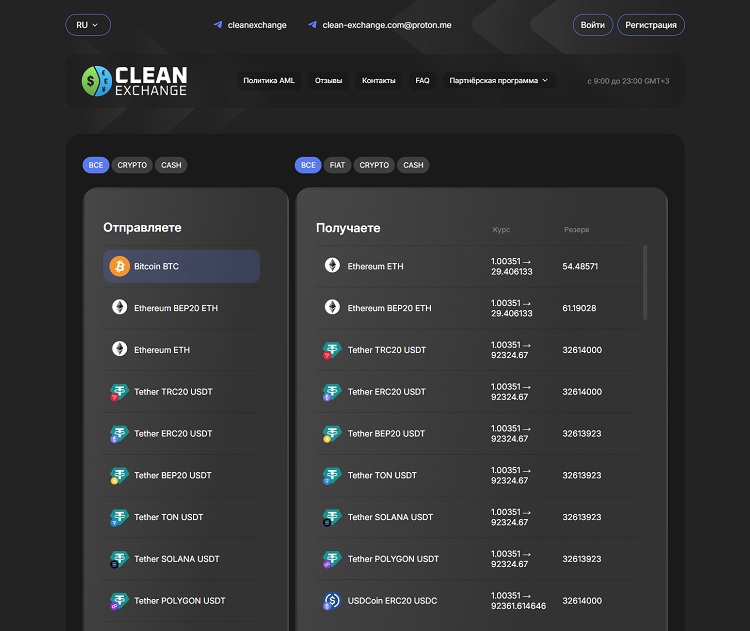Click USDCoin ERC20 USDC icon in receive list

coord(331,601)
